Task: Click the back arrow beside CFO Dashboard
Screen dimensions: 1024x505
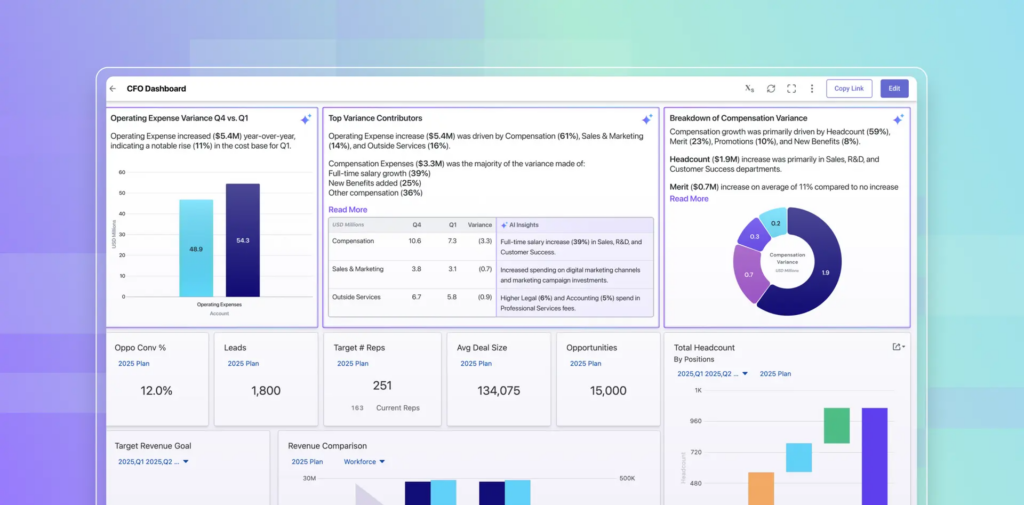Action: click(113, 89)
